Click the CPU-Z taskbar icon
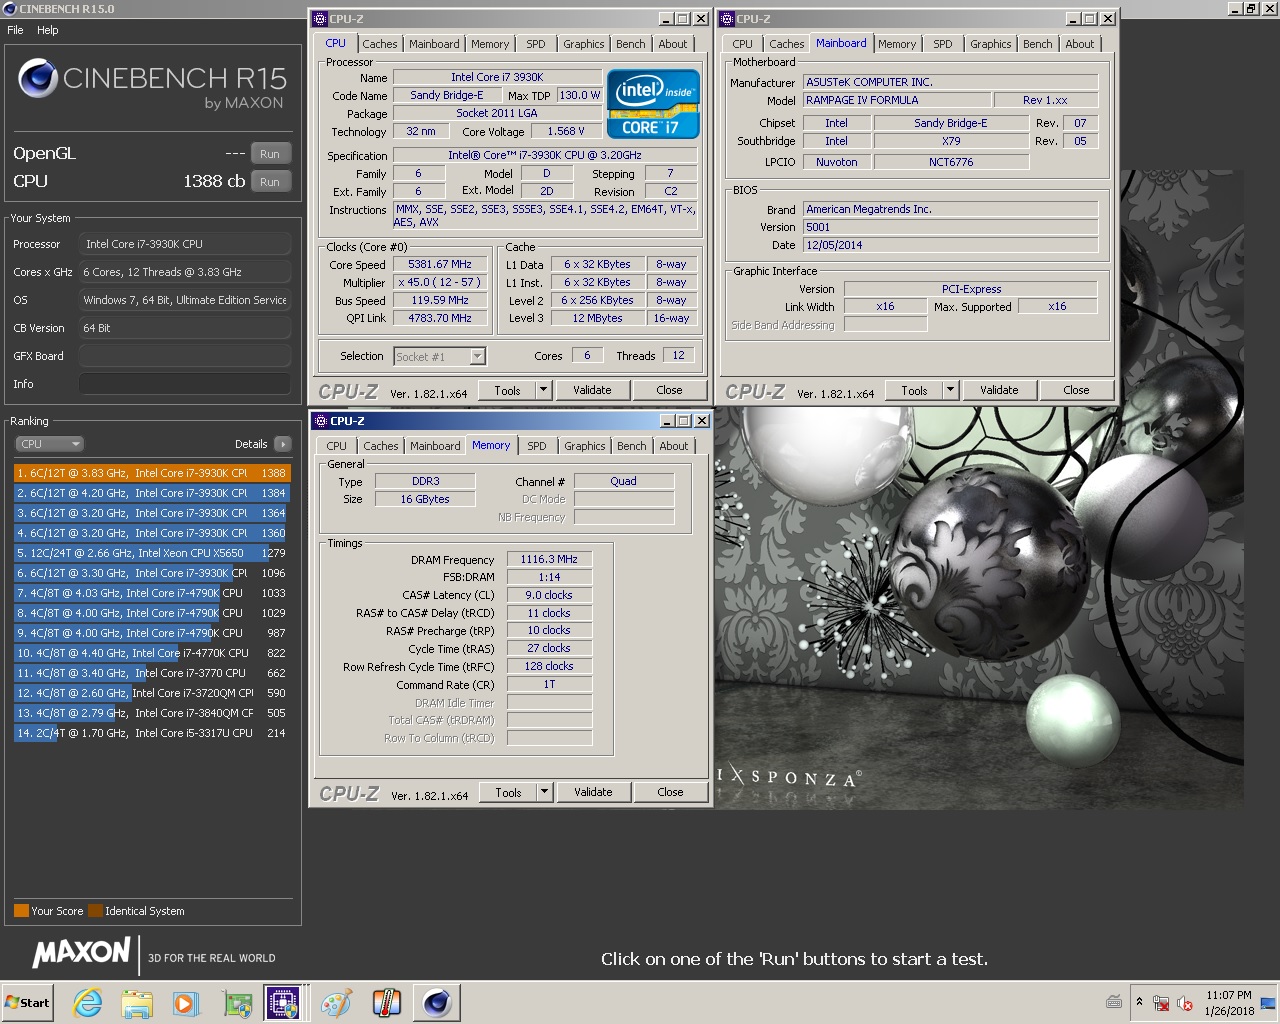 pyautogui.click(x=282, y=1002)
